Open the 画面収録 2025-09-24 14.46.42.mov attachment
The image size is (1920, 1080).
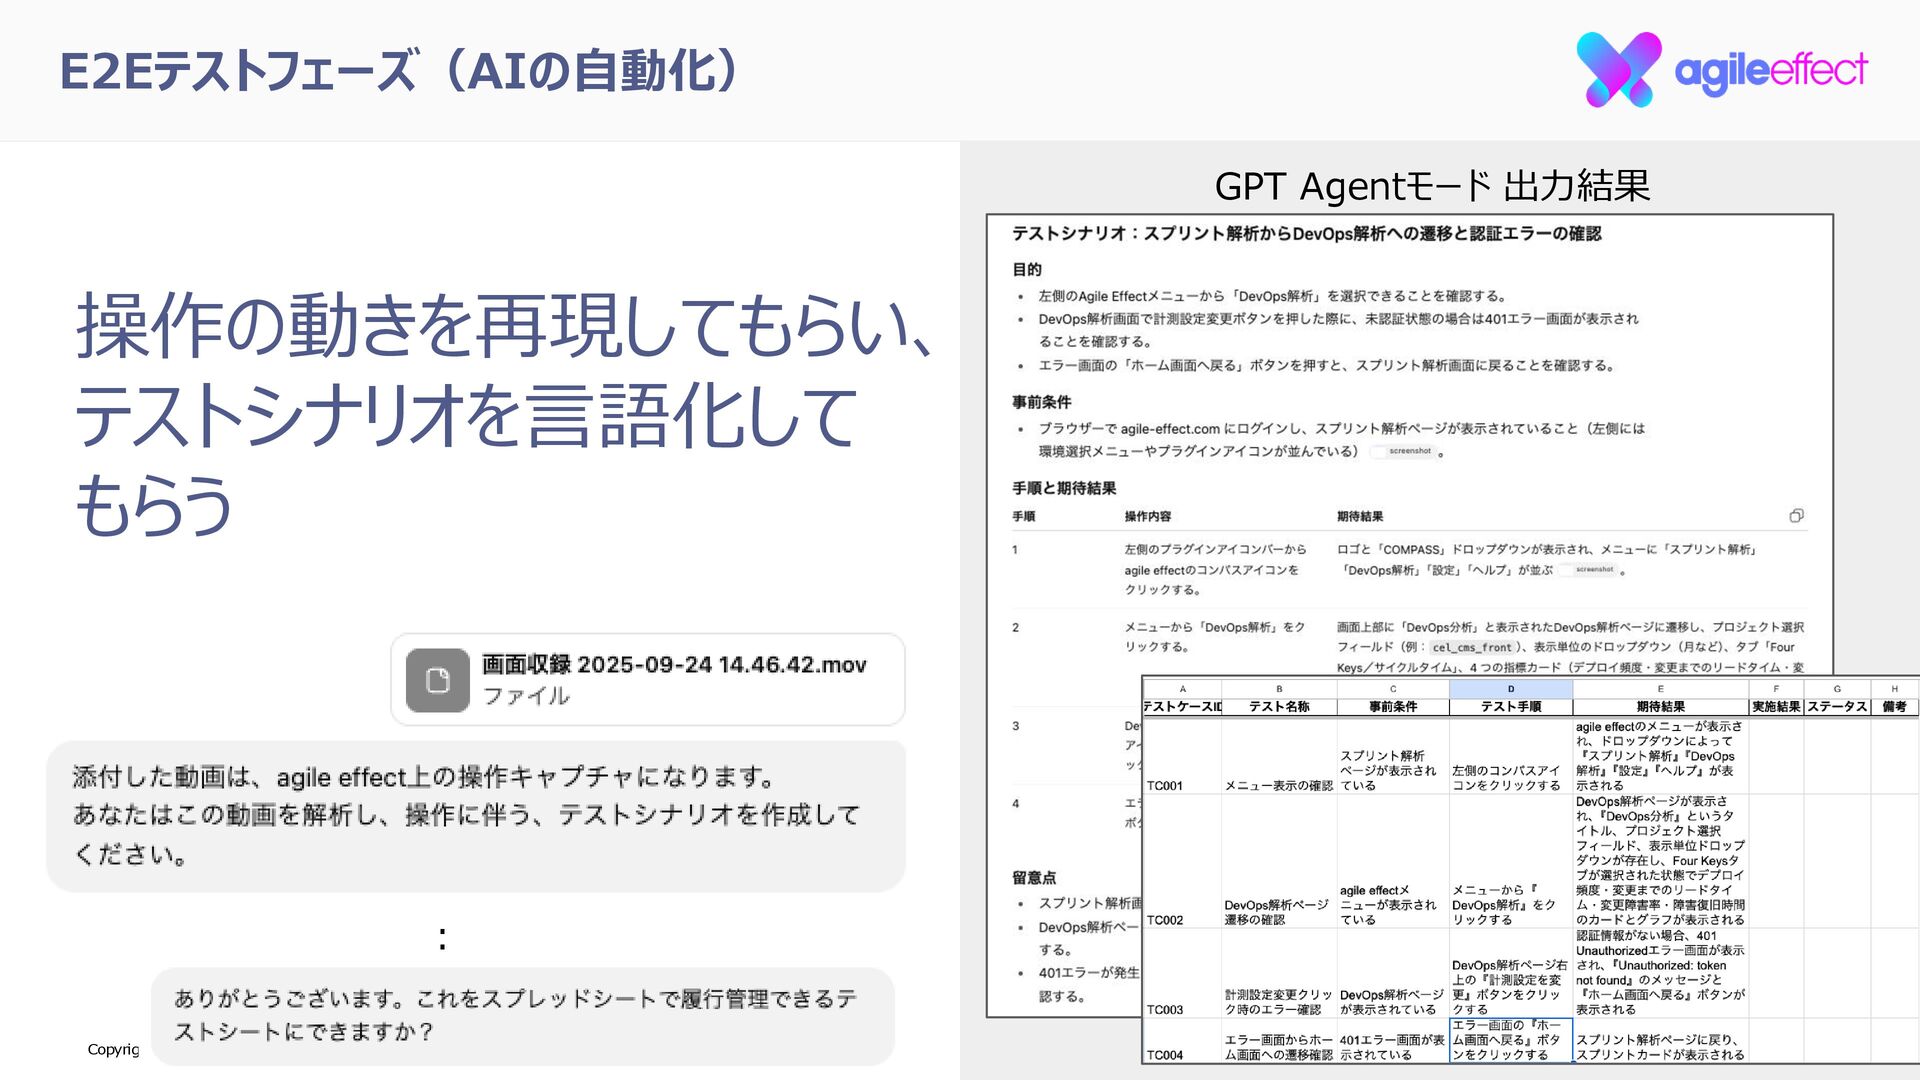673,666
